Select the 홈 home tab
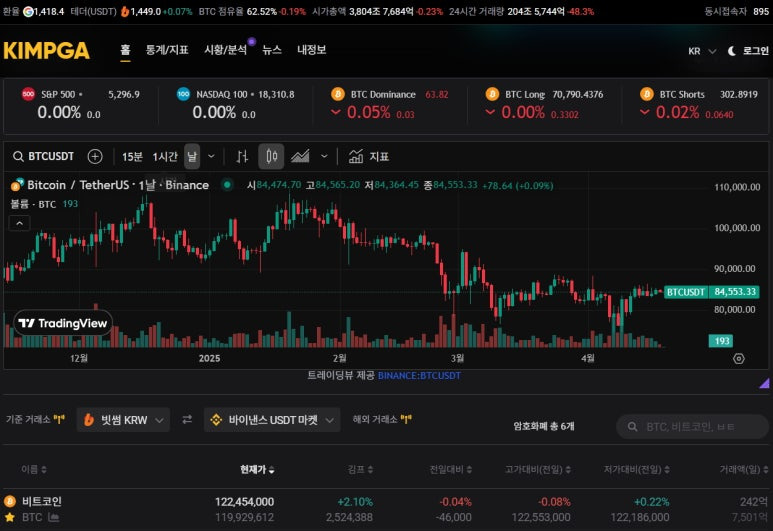The height and width of the screenshot is (531, 773). tap(125, 50)
